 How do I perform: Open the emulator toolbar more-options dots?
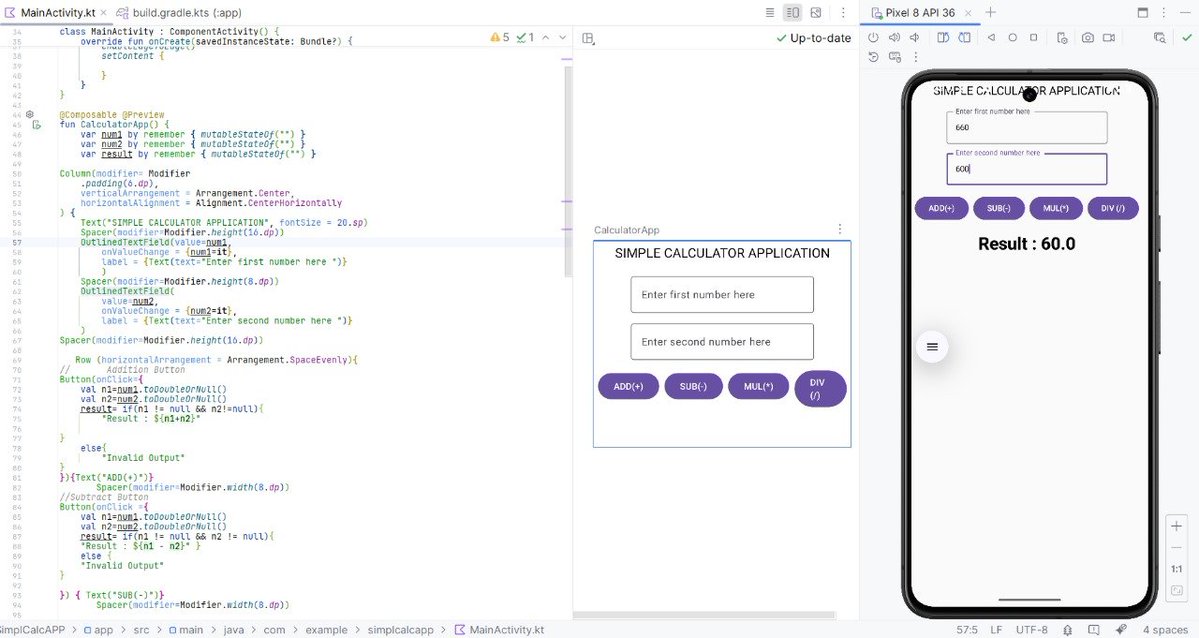pyautogui.click(x=915, y=57)
